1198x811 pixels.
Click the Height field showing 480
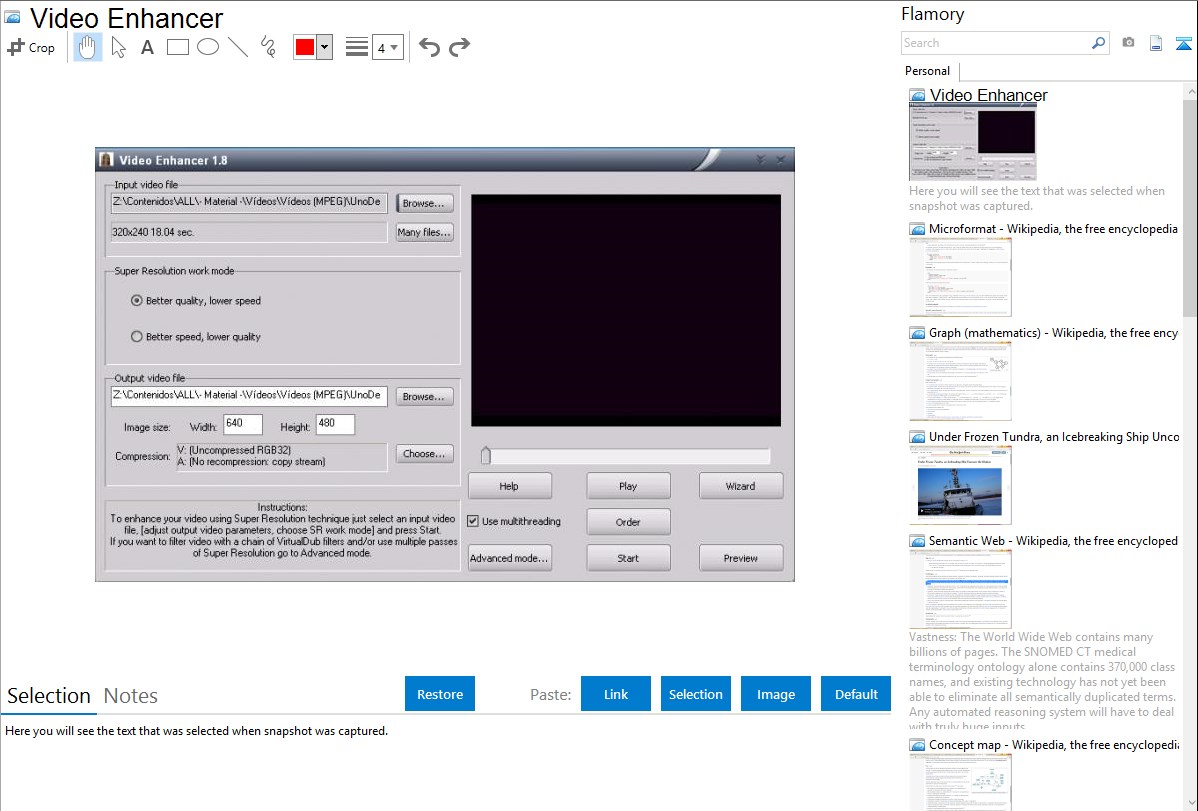(x=335, y=424)
